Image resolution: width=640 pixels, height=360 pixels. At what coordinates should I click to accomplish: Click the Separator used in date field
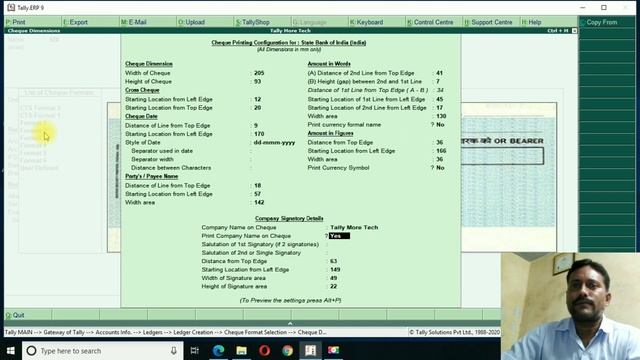click(x=162, y=151)
